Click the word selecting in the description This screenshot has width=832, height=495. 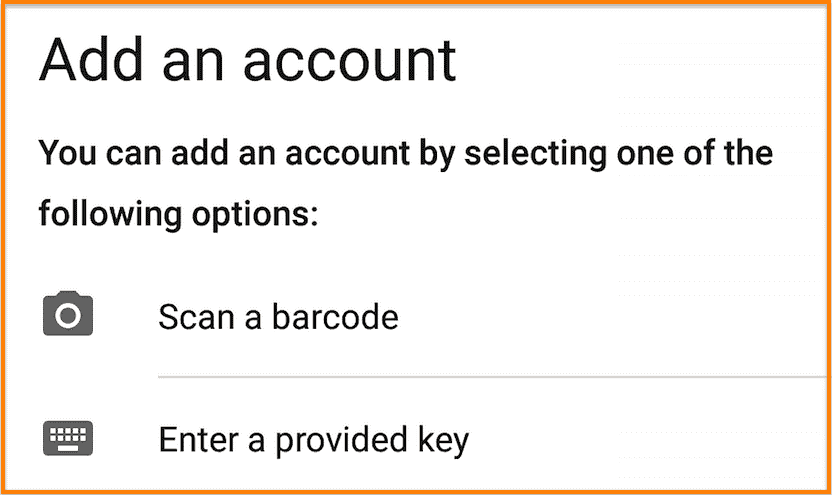pos(535,154)
